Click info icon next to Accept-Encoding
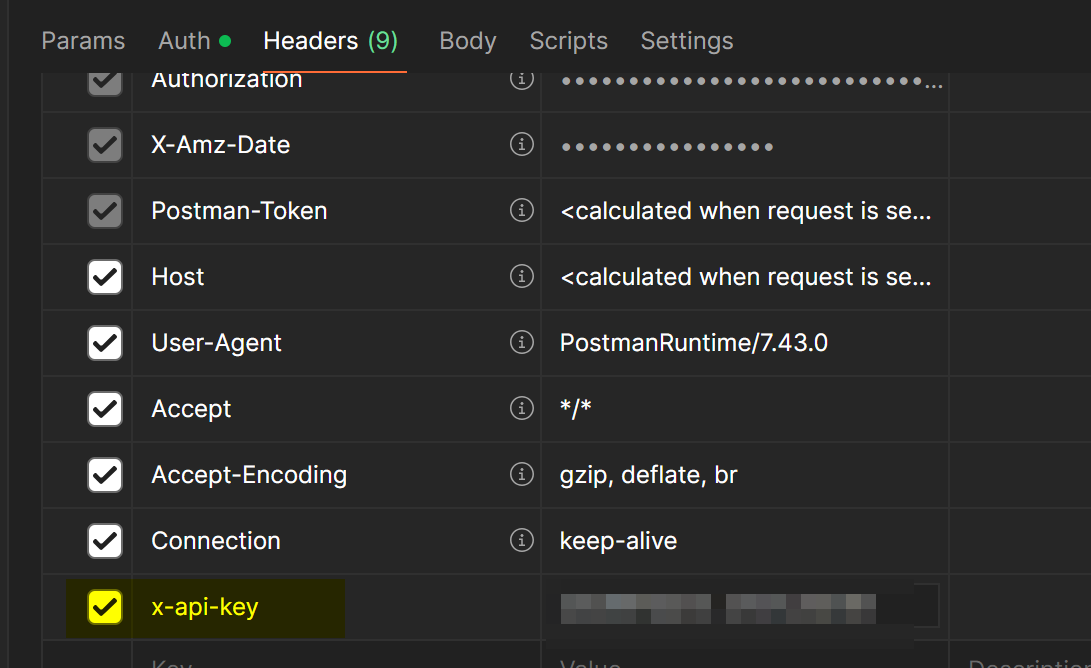The width and height of the screenshot is (1091, 668). pos(521,475)
